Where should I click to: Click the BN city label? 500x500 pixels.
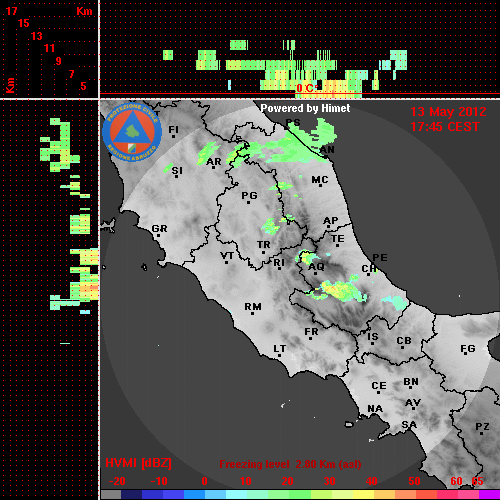point(411,382)
